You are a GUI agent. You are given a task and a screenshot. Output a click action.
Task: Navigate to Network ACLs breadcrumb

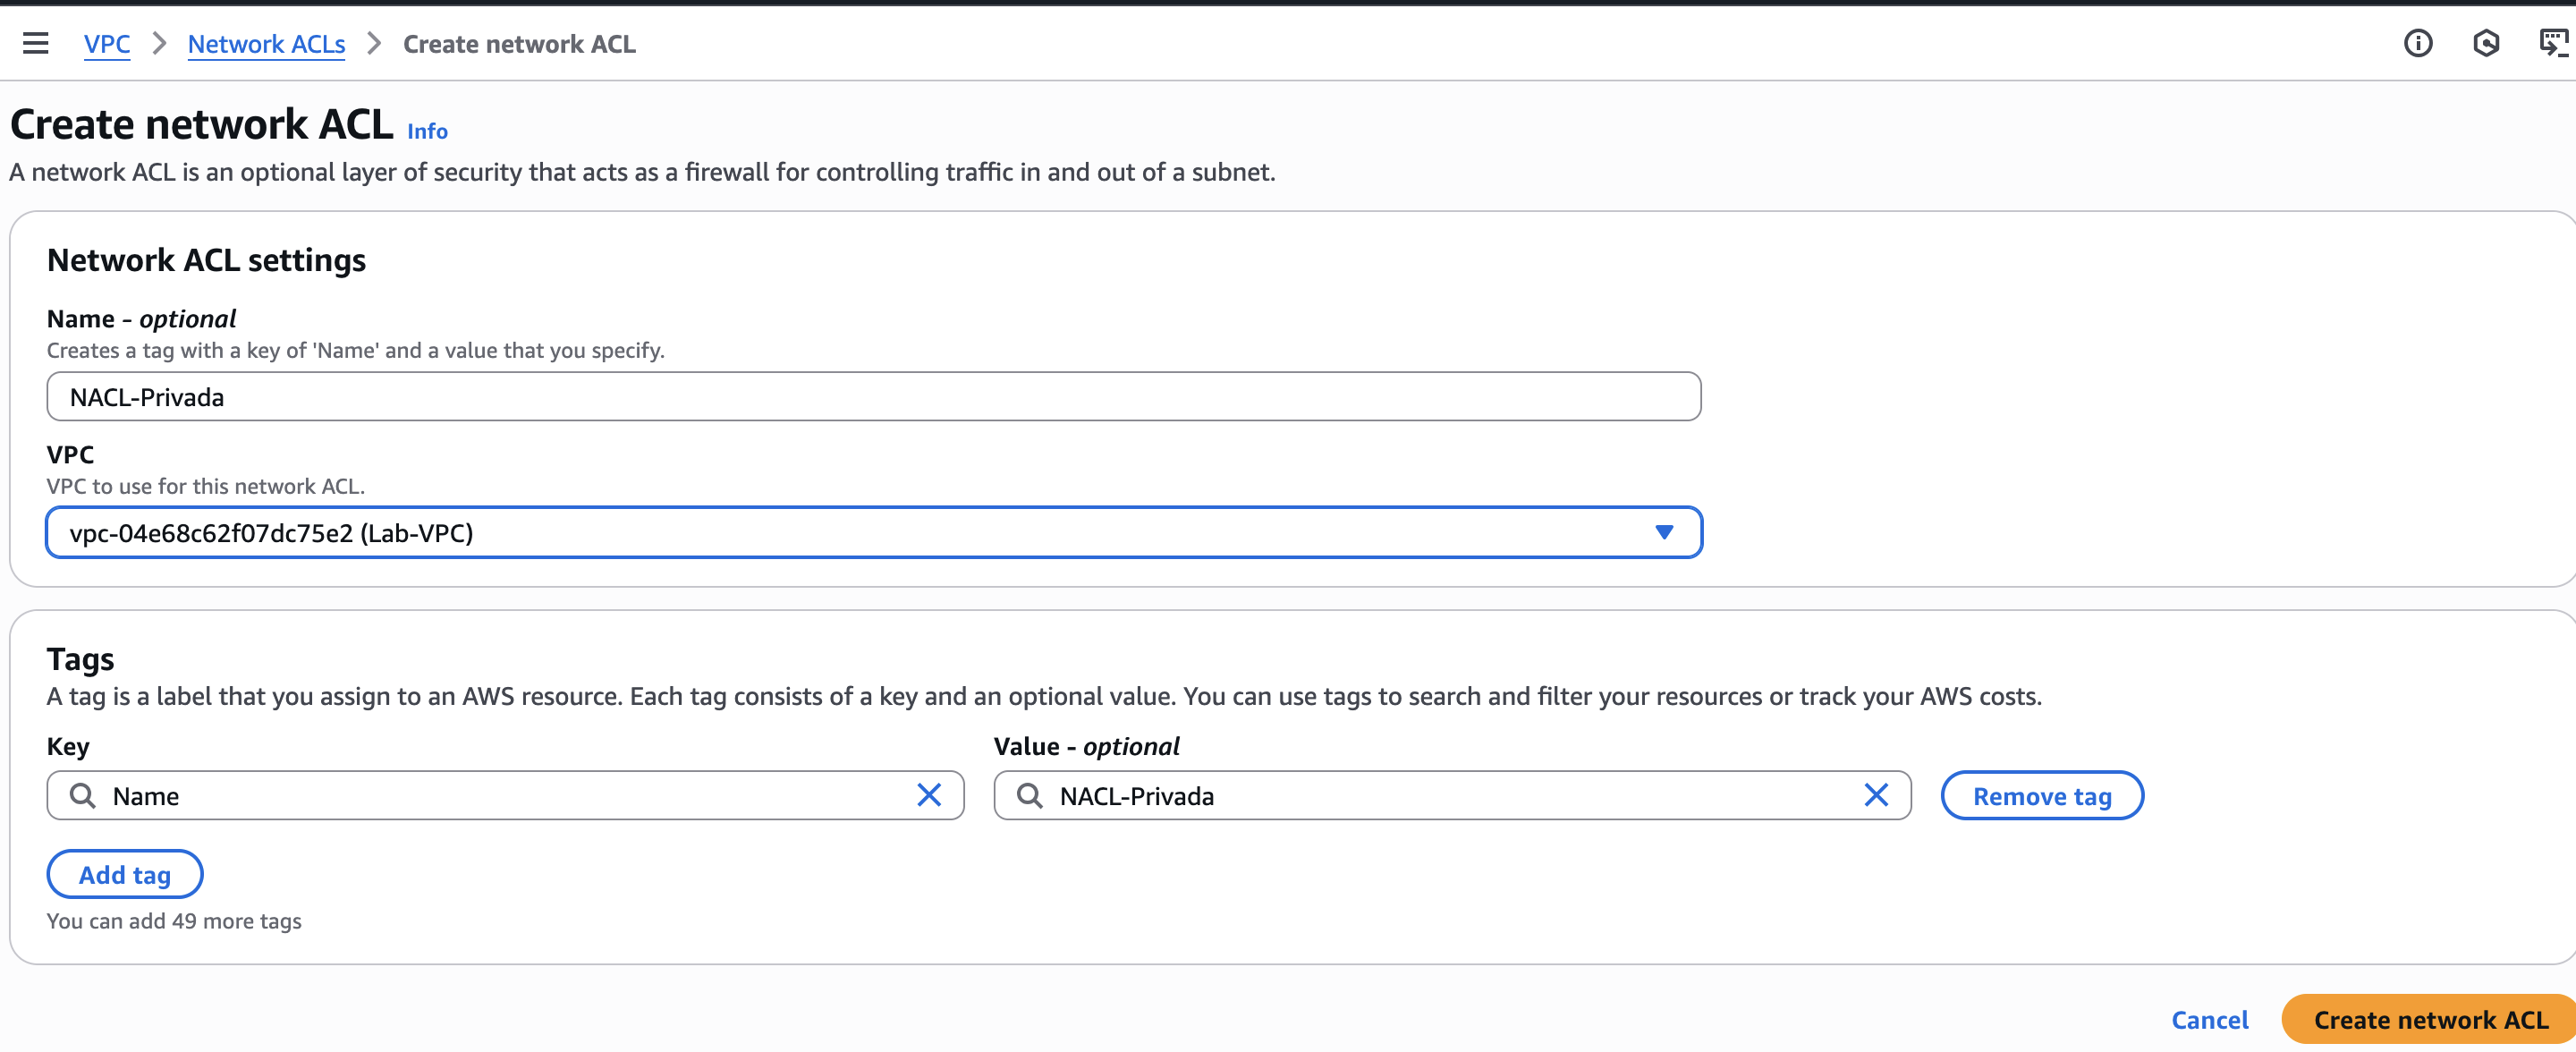[266, 44]
